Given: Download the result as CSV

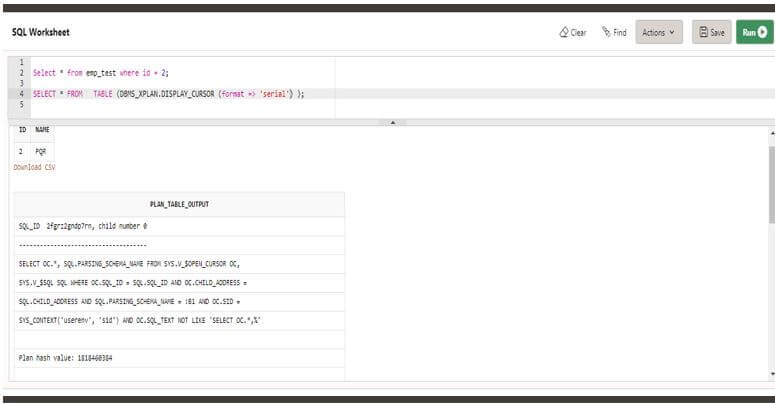Looking at the screenshot, I should pos(34,167).
